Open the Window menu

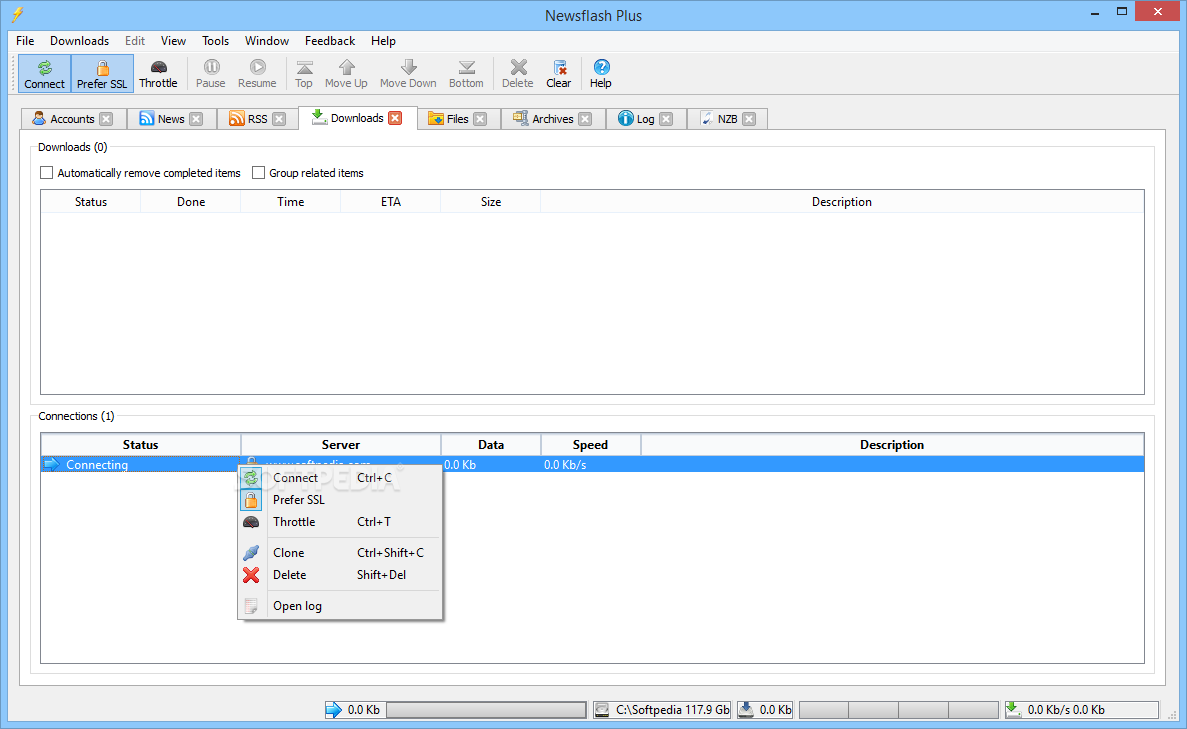click(x=266, y=41)
